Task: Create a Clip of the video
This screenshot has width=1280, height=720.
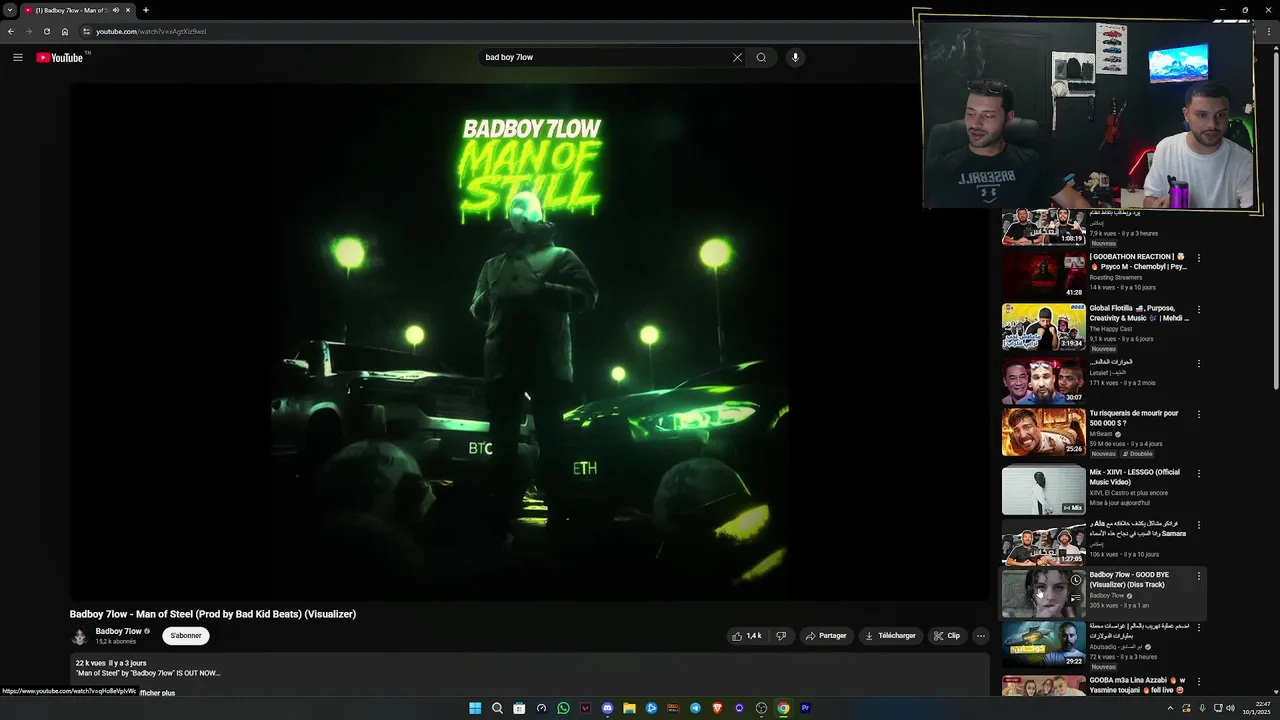Action: coord(946,635)
